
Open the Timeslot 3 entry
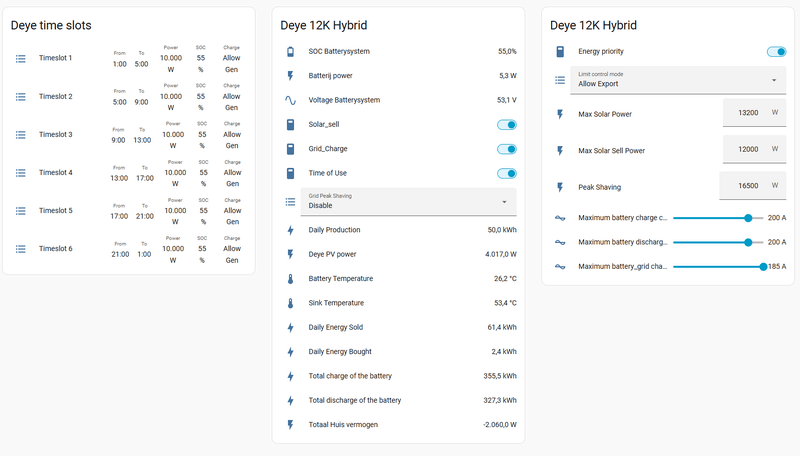[129, 135]
